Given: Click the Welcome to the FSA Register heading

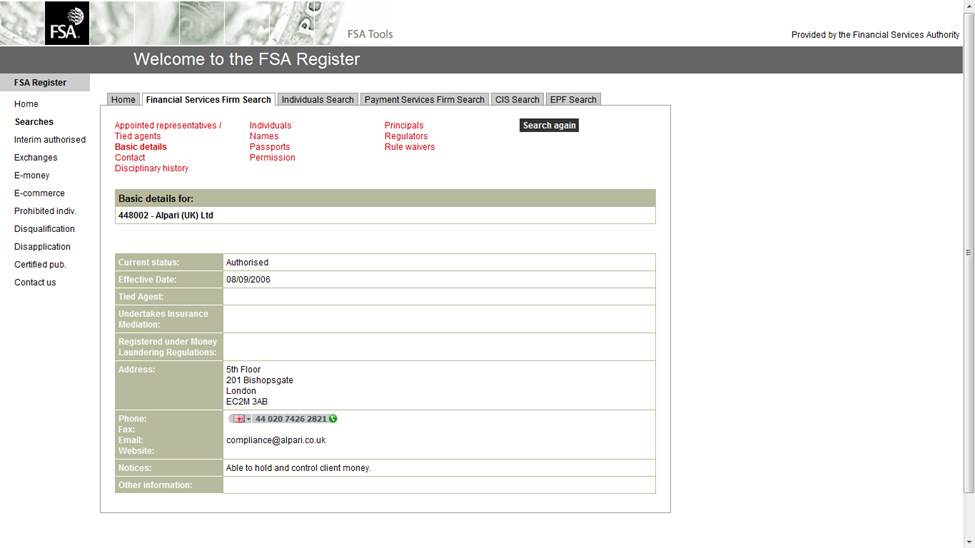Looking at the screenshot, I should pos(246,59).
